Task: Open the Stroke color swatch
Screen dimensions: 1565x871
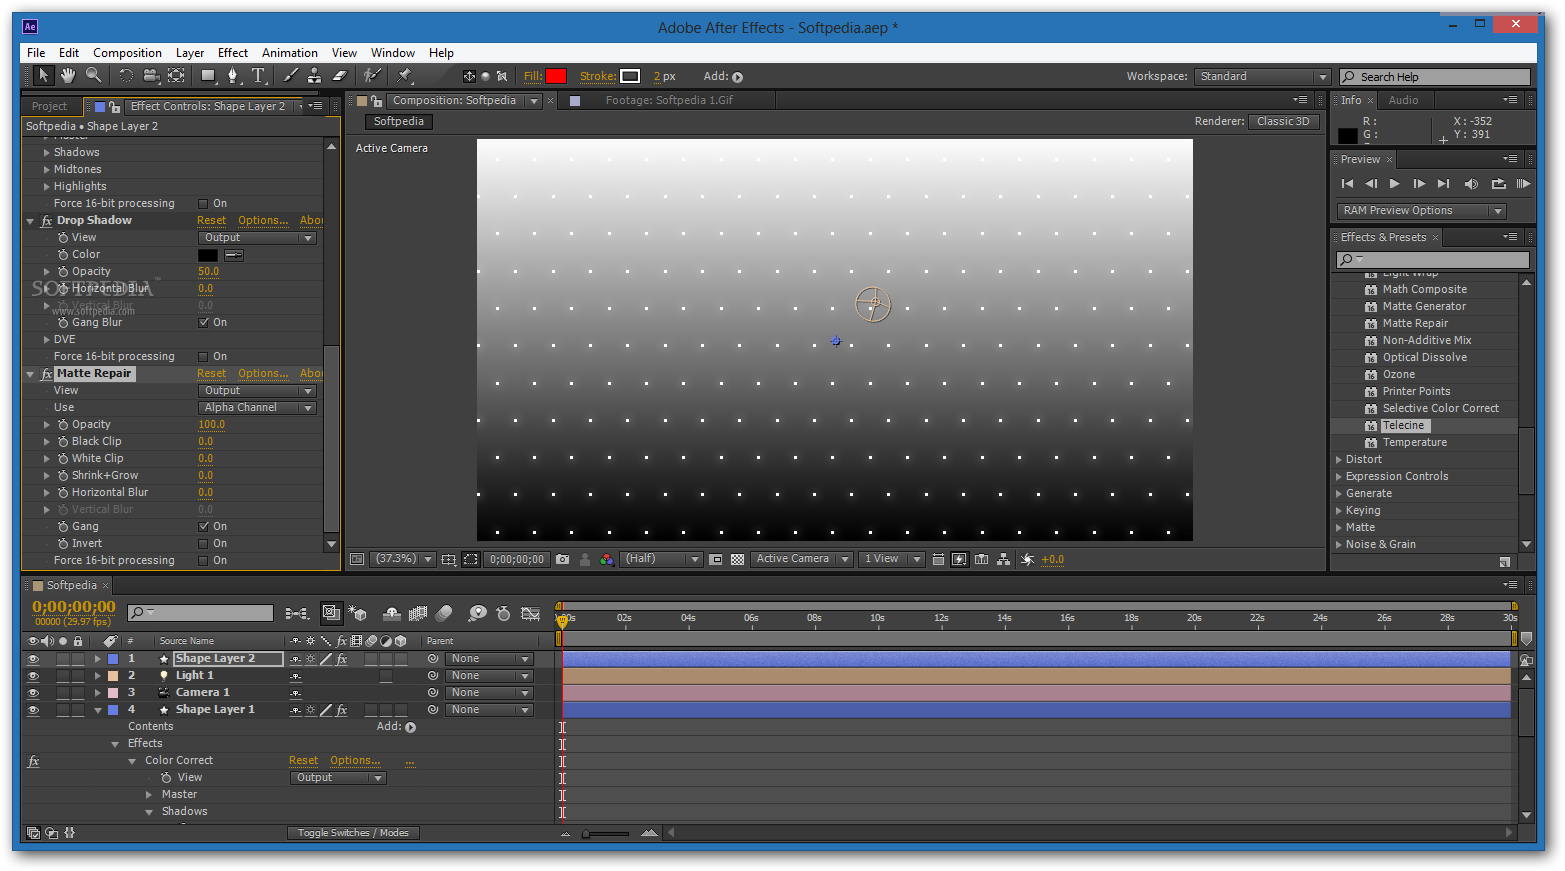Action: coord(630,77)
